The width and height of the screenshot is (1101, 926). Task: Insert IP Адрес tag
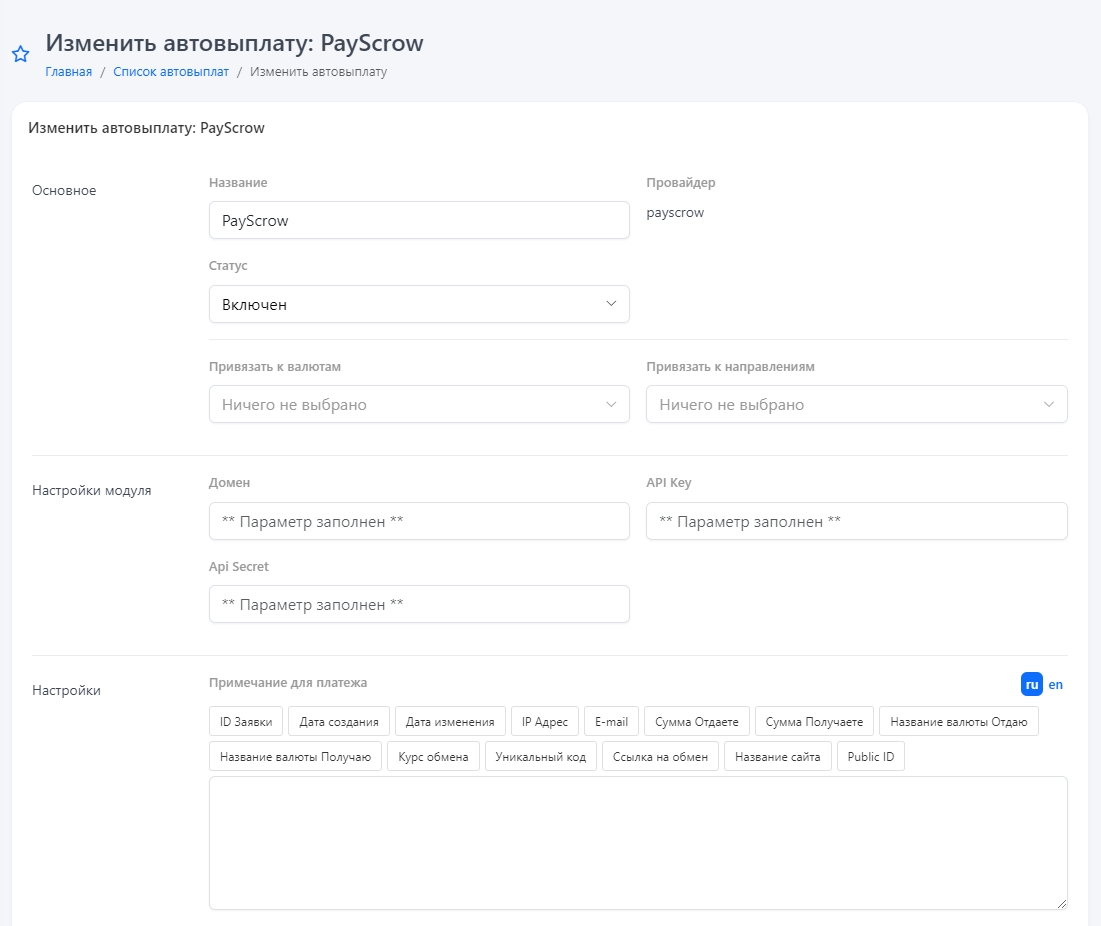[544, 721]
